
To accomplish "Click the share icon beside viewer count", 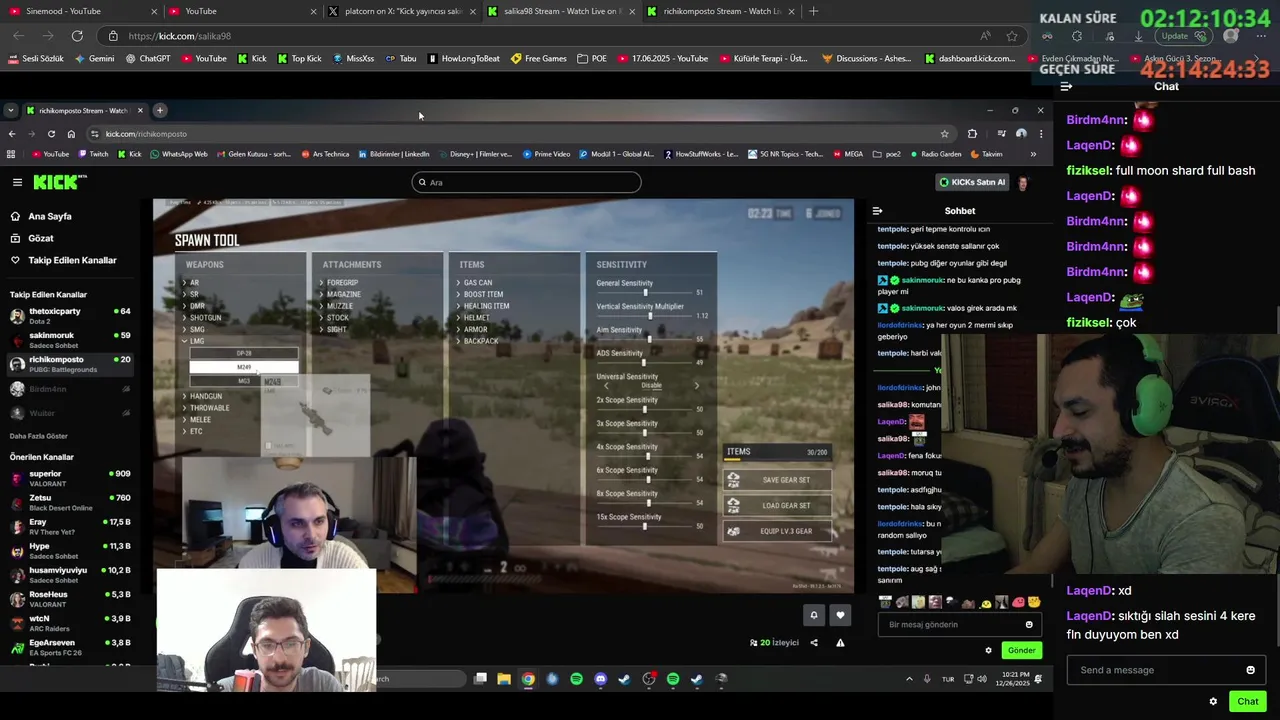I will pyautogui.click(x=814, y=643).
